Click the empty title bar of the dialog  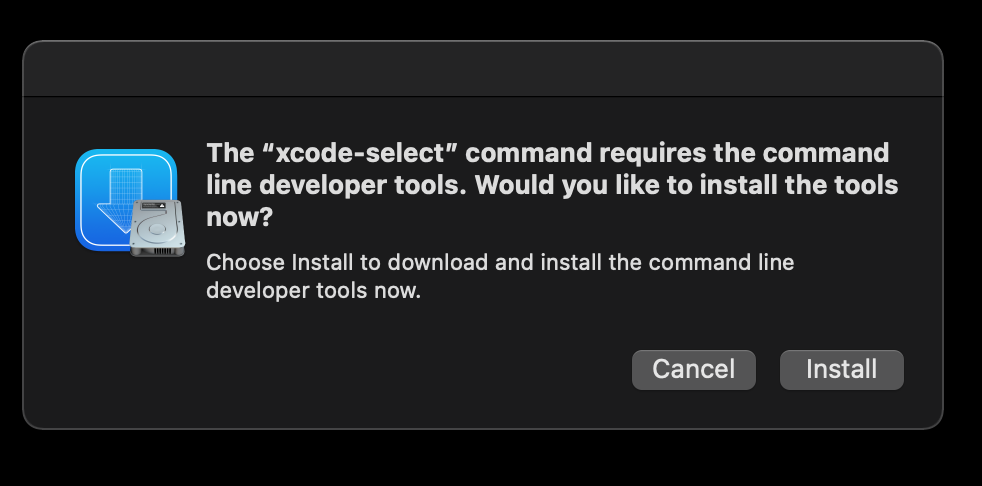pyautogui.click(x=482, y=69)
